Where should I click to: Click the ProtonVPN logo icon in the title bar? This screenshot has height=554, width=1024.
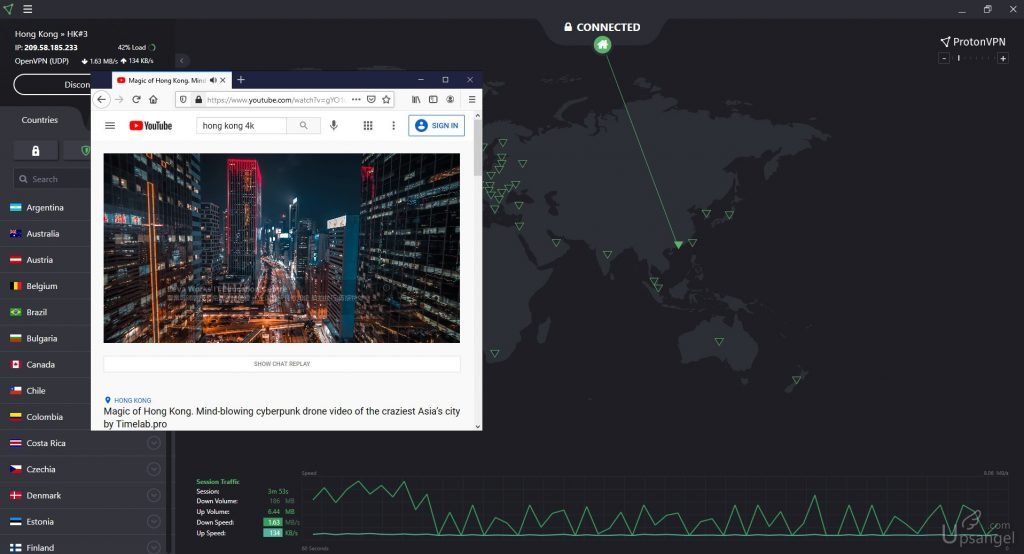[x=8, y=9]
